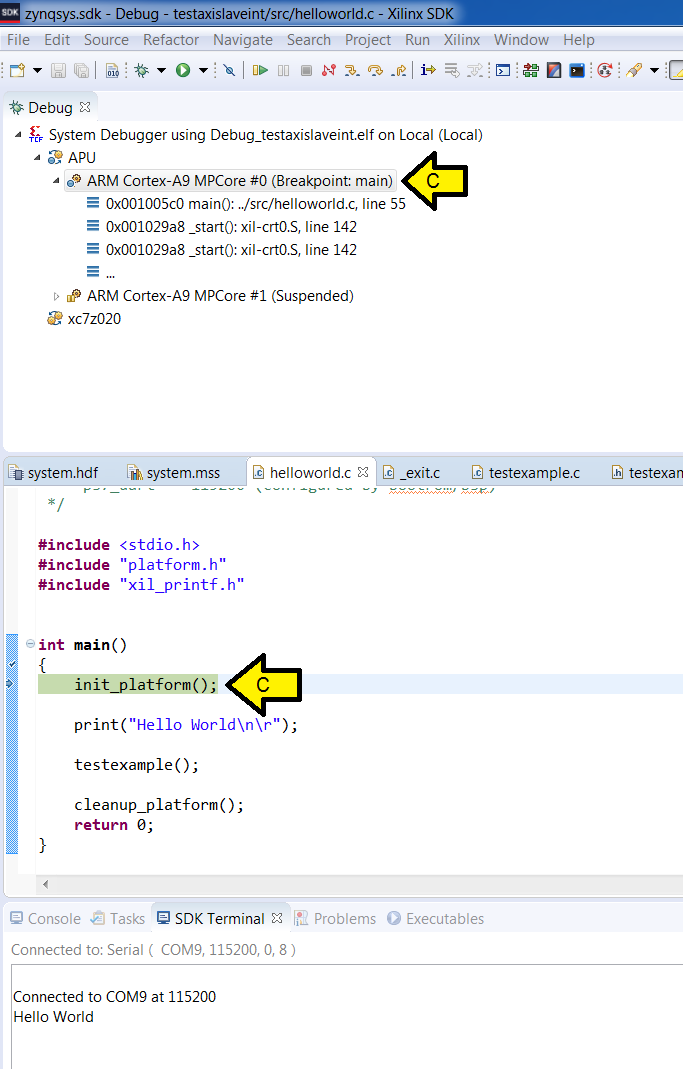This screenshot has width=683, height=1069.
Task: Click the green Run launch icon
Action: tap(183, 71)
